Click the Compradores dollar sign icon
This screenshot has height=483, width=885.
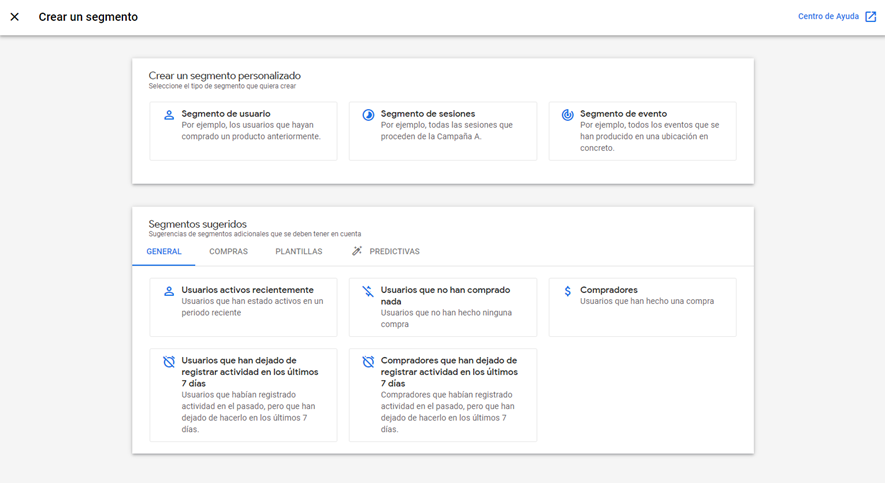point(567,291)
